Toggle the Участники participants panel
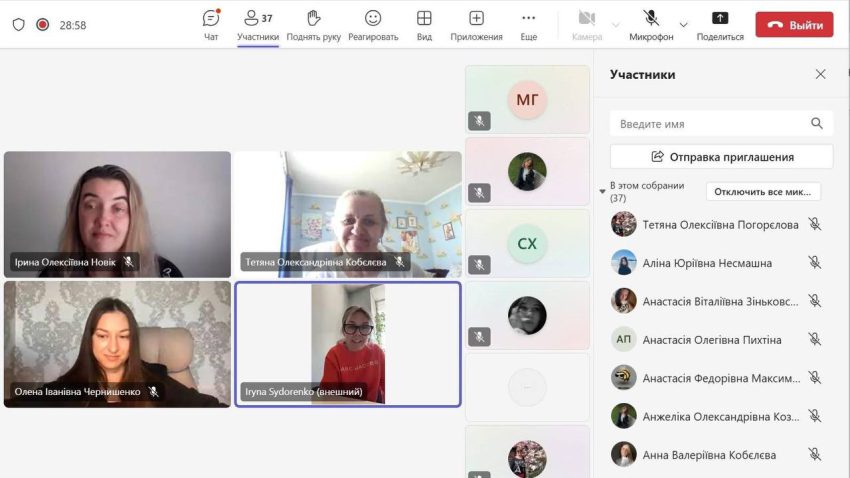 258,25
